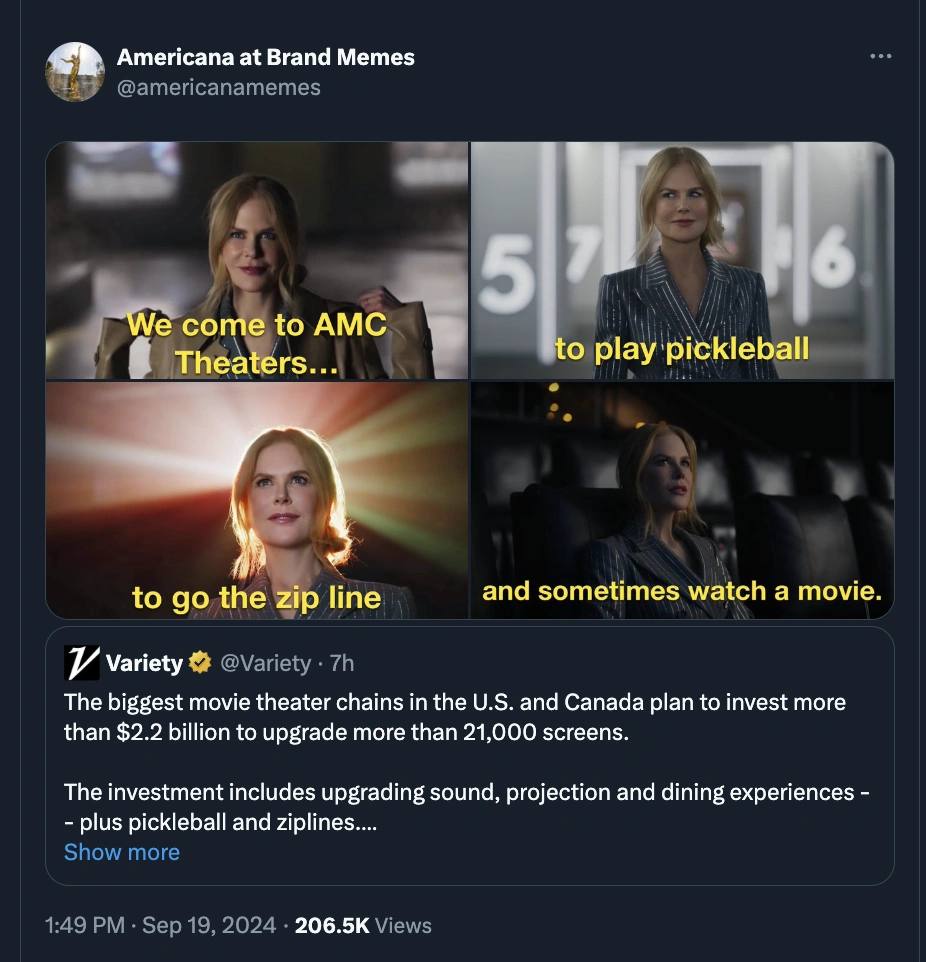This screenshot has width=926, height=962.
Task: Click the @americanamemes handle
Action: (219, 87)
